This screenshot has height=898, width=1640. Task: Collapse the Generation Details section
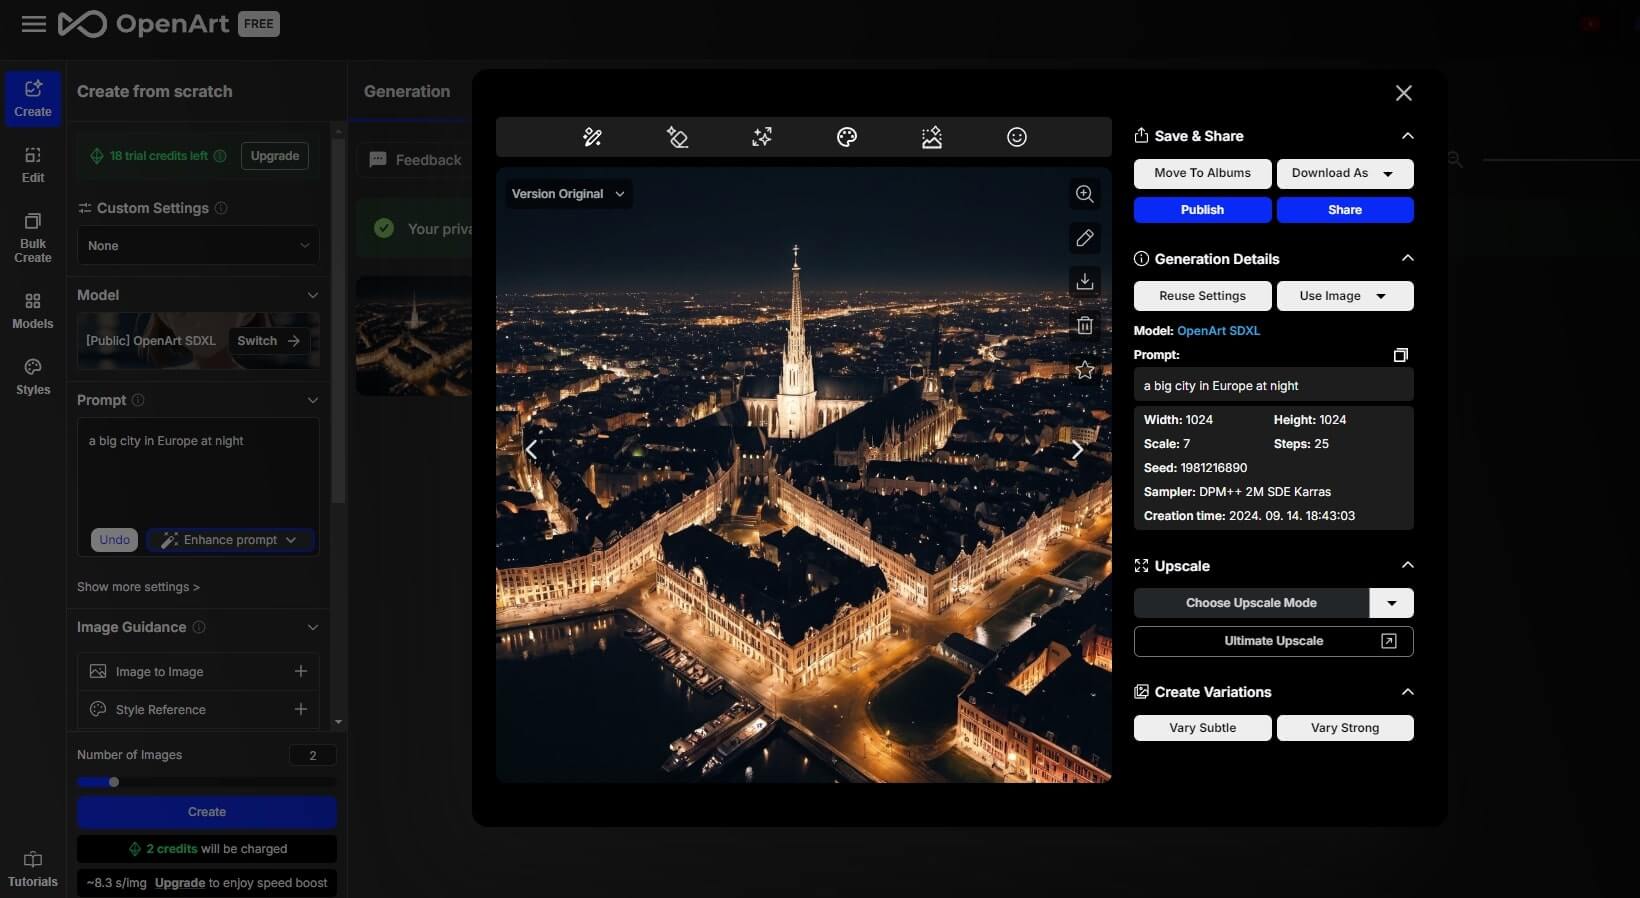(x=1407, y=258)
